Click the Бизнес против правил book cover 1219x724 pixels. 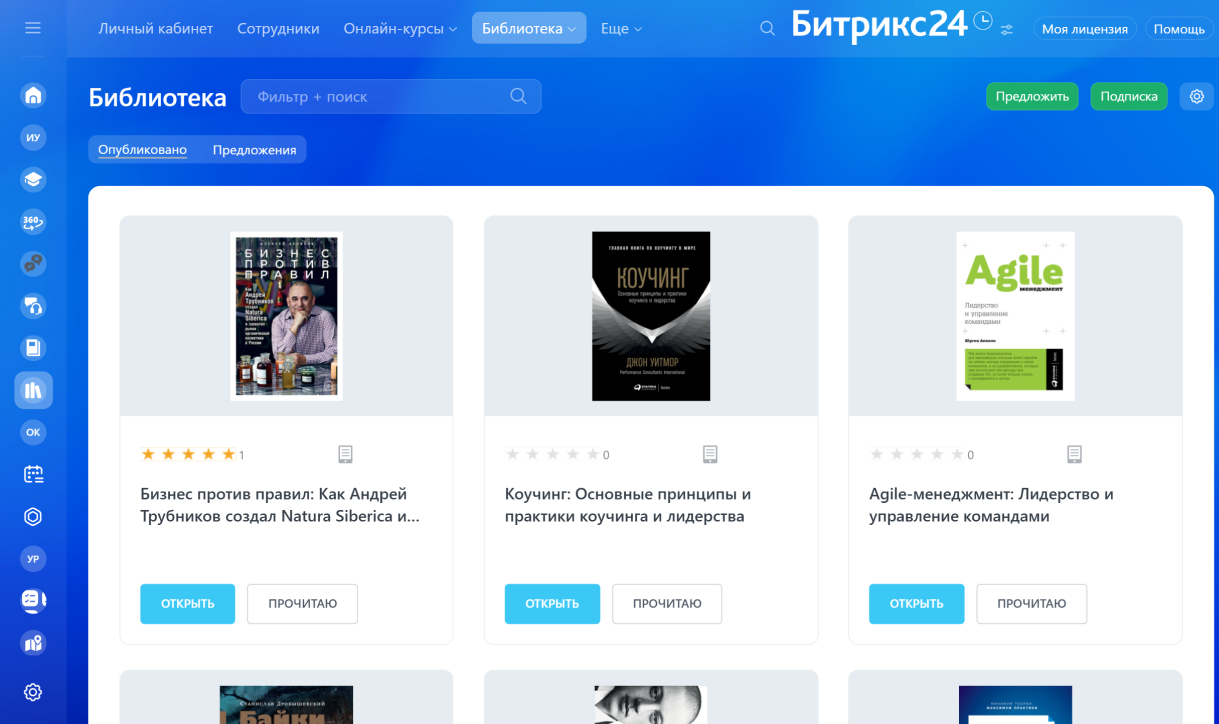point(287,316)
